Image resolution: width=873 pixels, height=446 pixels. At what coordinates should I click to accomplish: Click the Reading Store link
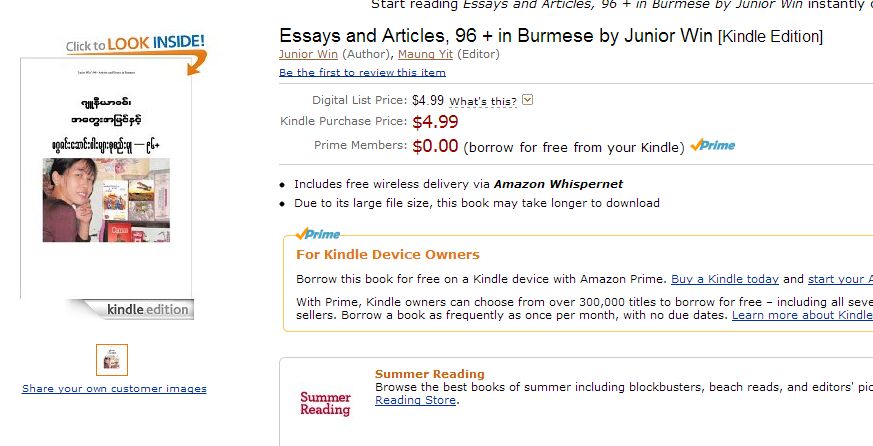point(415,400)
